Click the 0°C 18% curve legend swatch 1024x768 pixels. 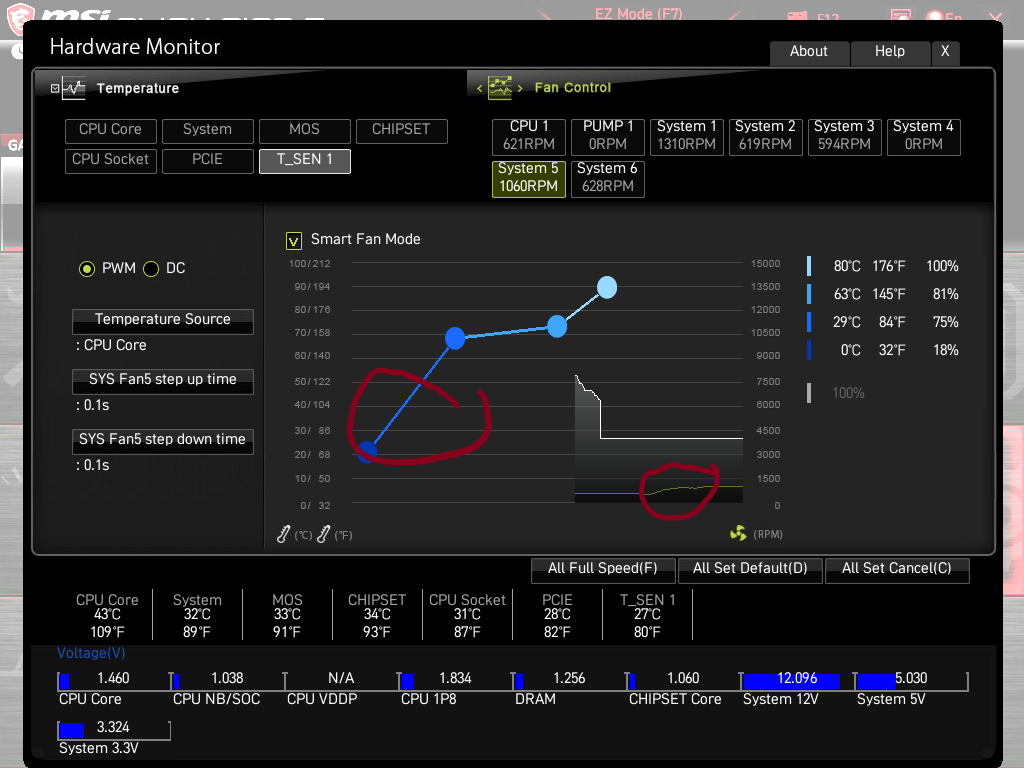[x=809, y=350]
